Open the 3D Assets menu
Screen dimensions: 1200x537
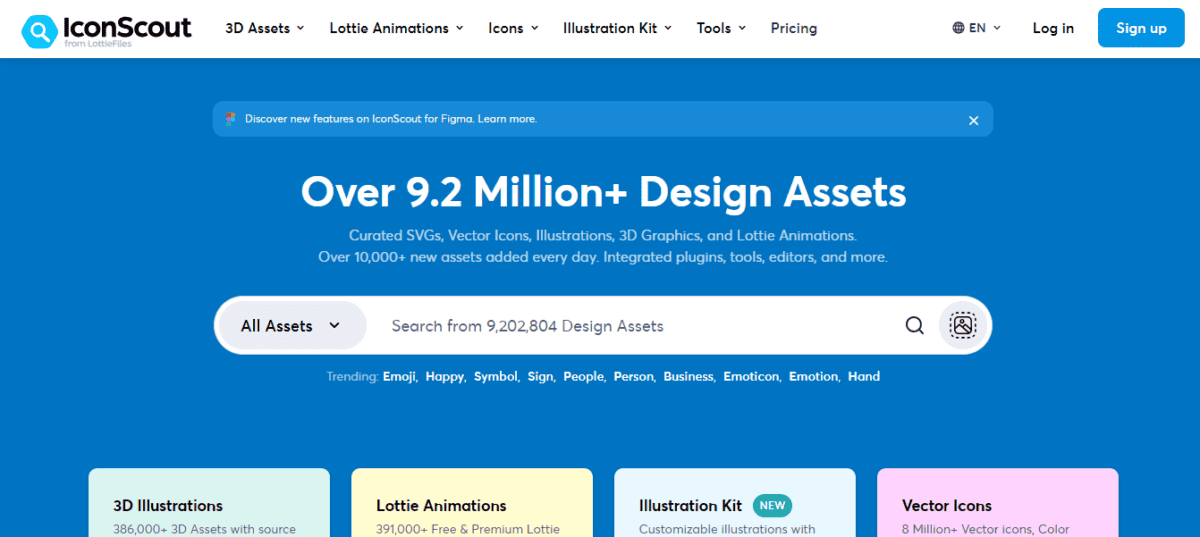[265, 28]
